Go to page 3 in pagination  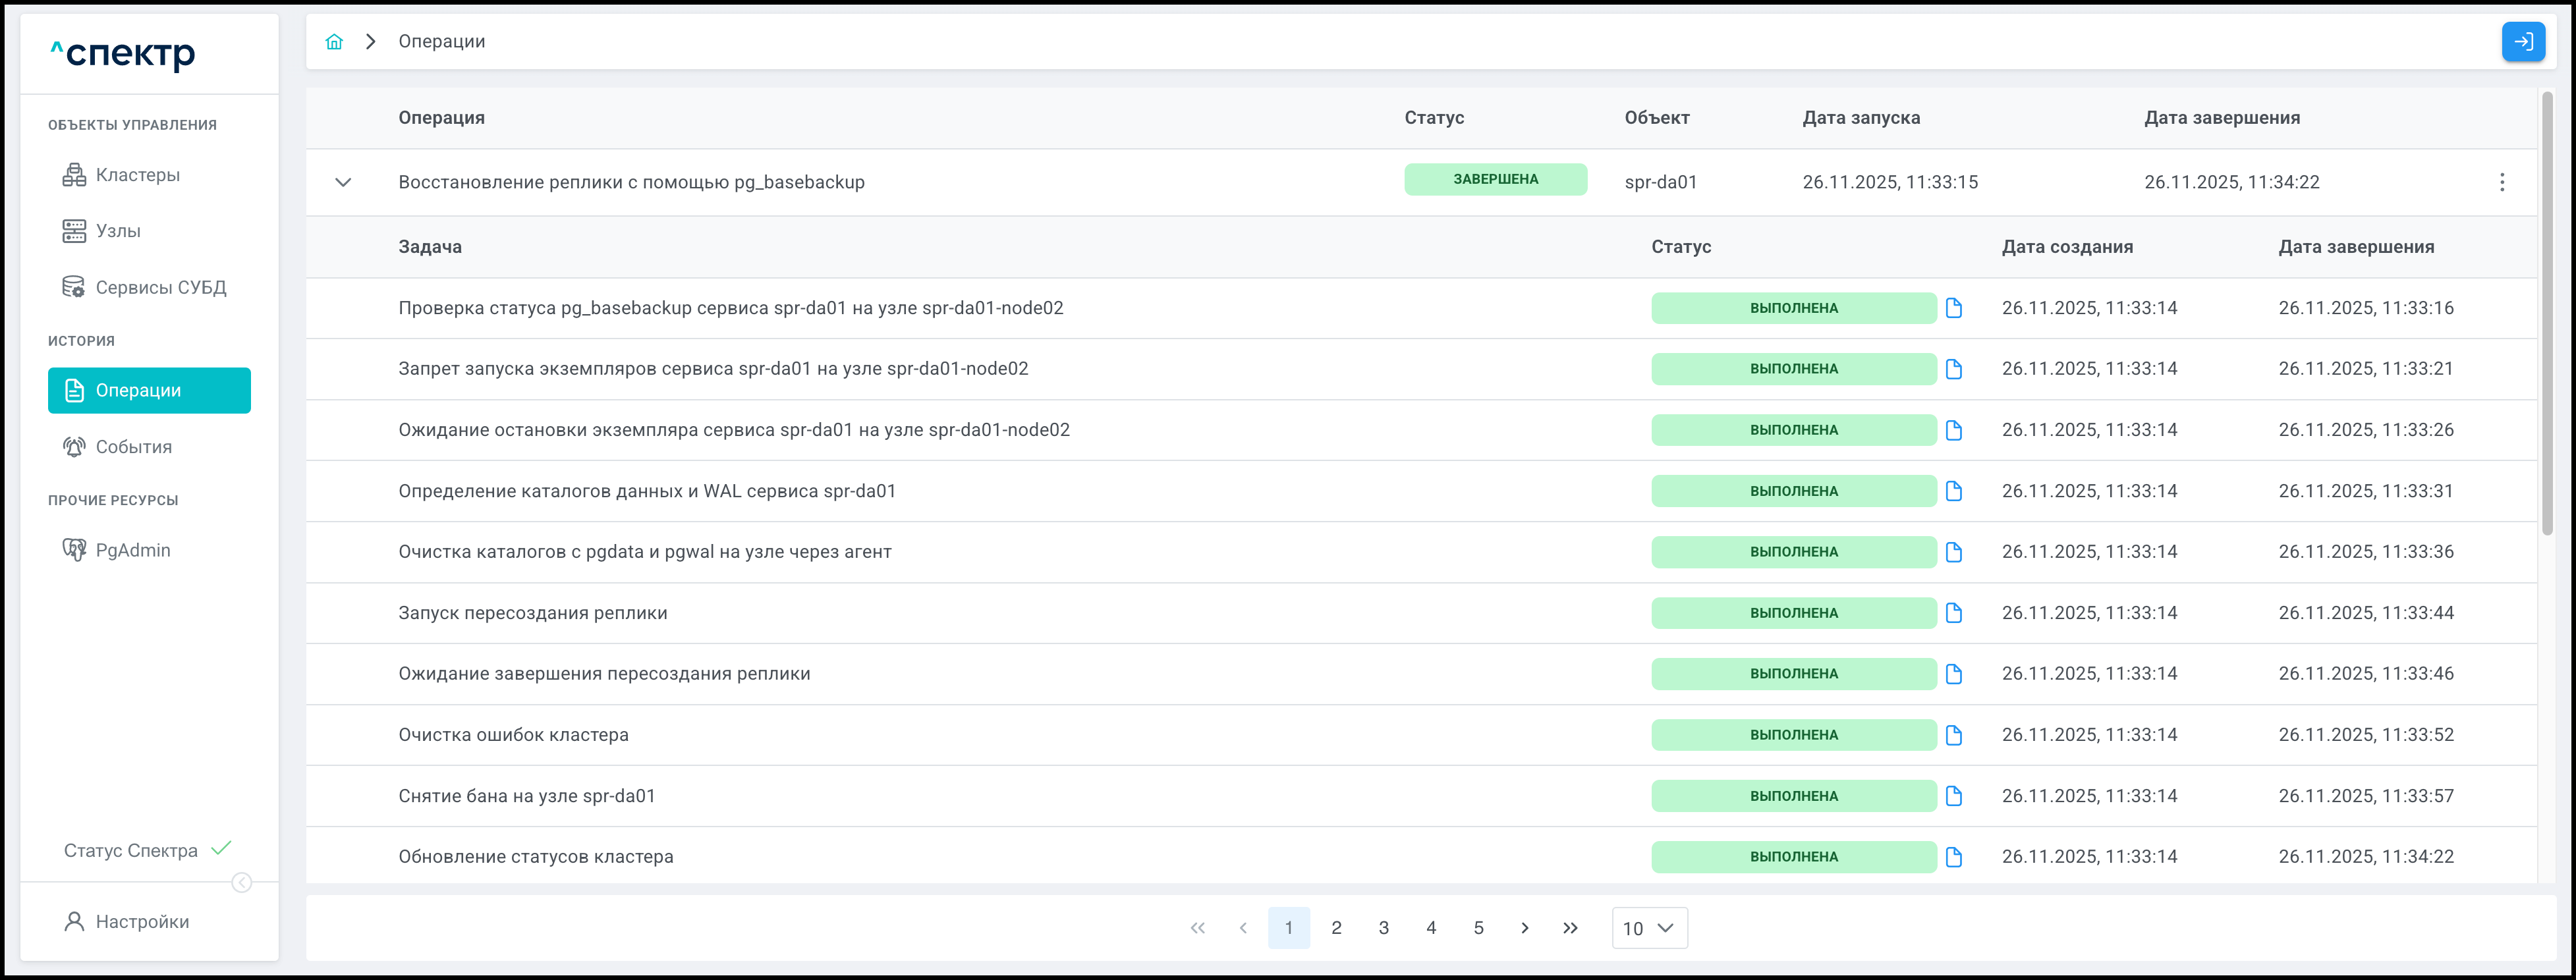pyautogui.click(x=1383, y=928)
